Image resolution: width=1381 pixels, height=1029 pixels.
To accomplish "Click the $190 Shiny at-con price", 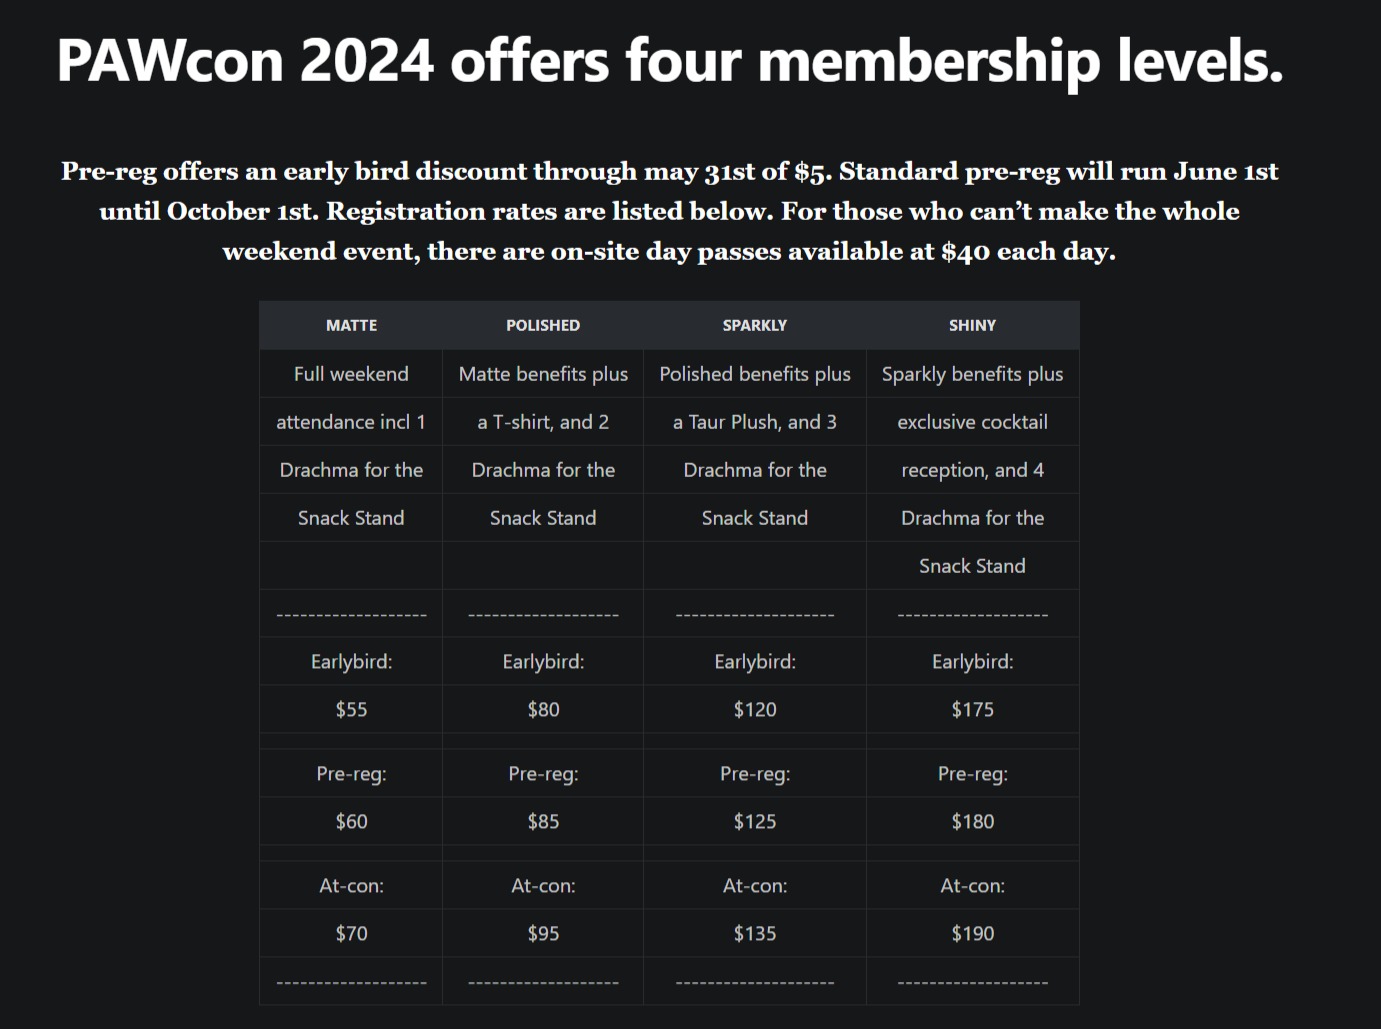I will [x=972, y=933].
